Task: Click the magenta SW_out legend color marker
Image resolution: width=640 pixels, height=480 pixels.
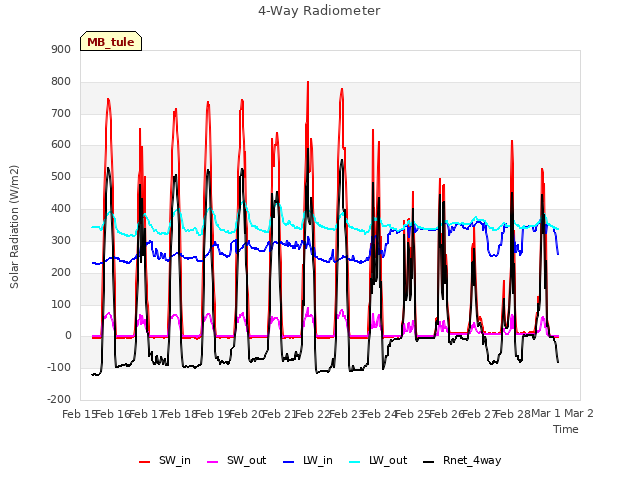Action: (213, 462)
